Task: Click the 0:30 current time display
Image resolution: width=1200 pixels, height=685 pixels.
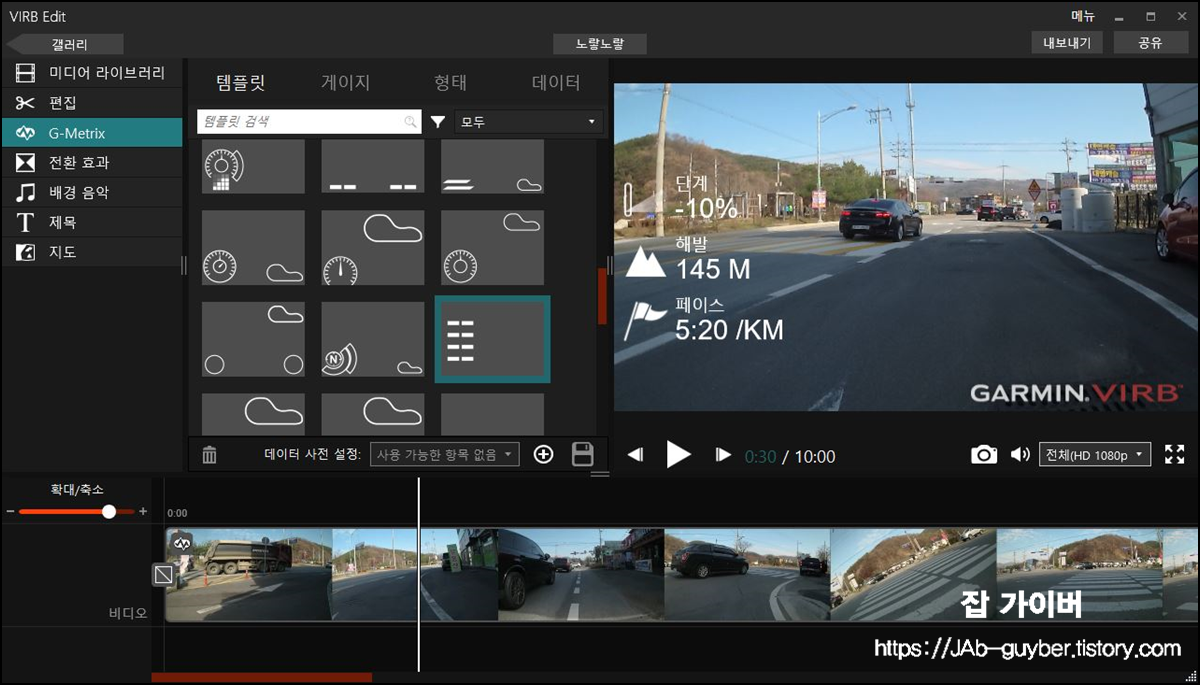Action: coord(760,457)
